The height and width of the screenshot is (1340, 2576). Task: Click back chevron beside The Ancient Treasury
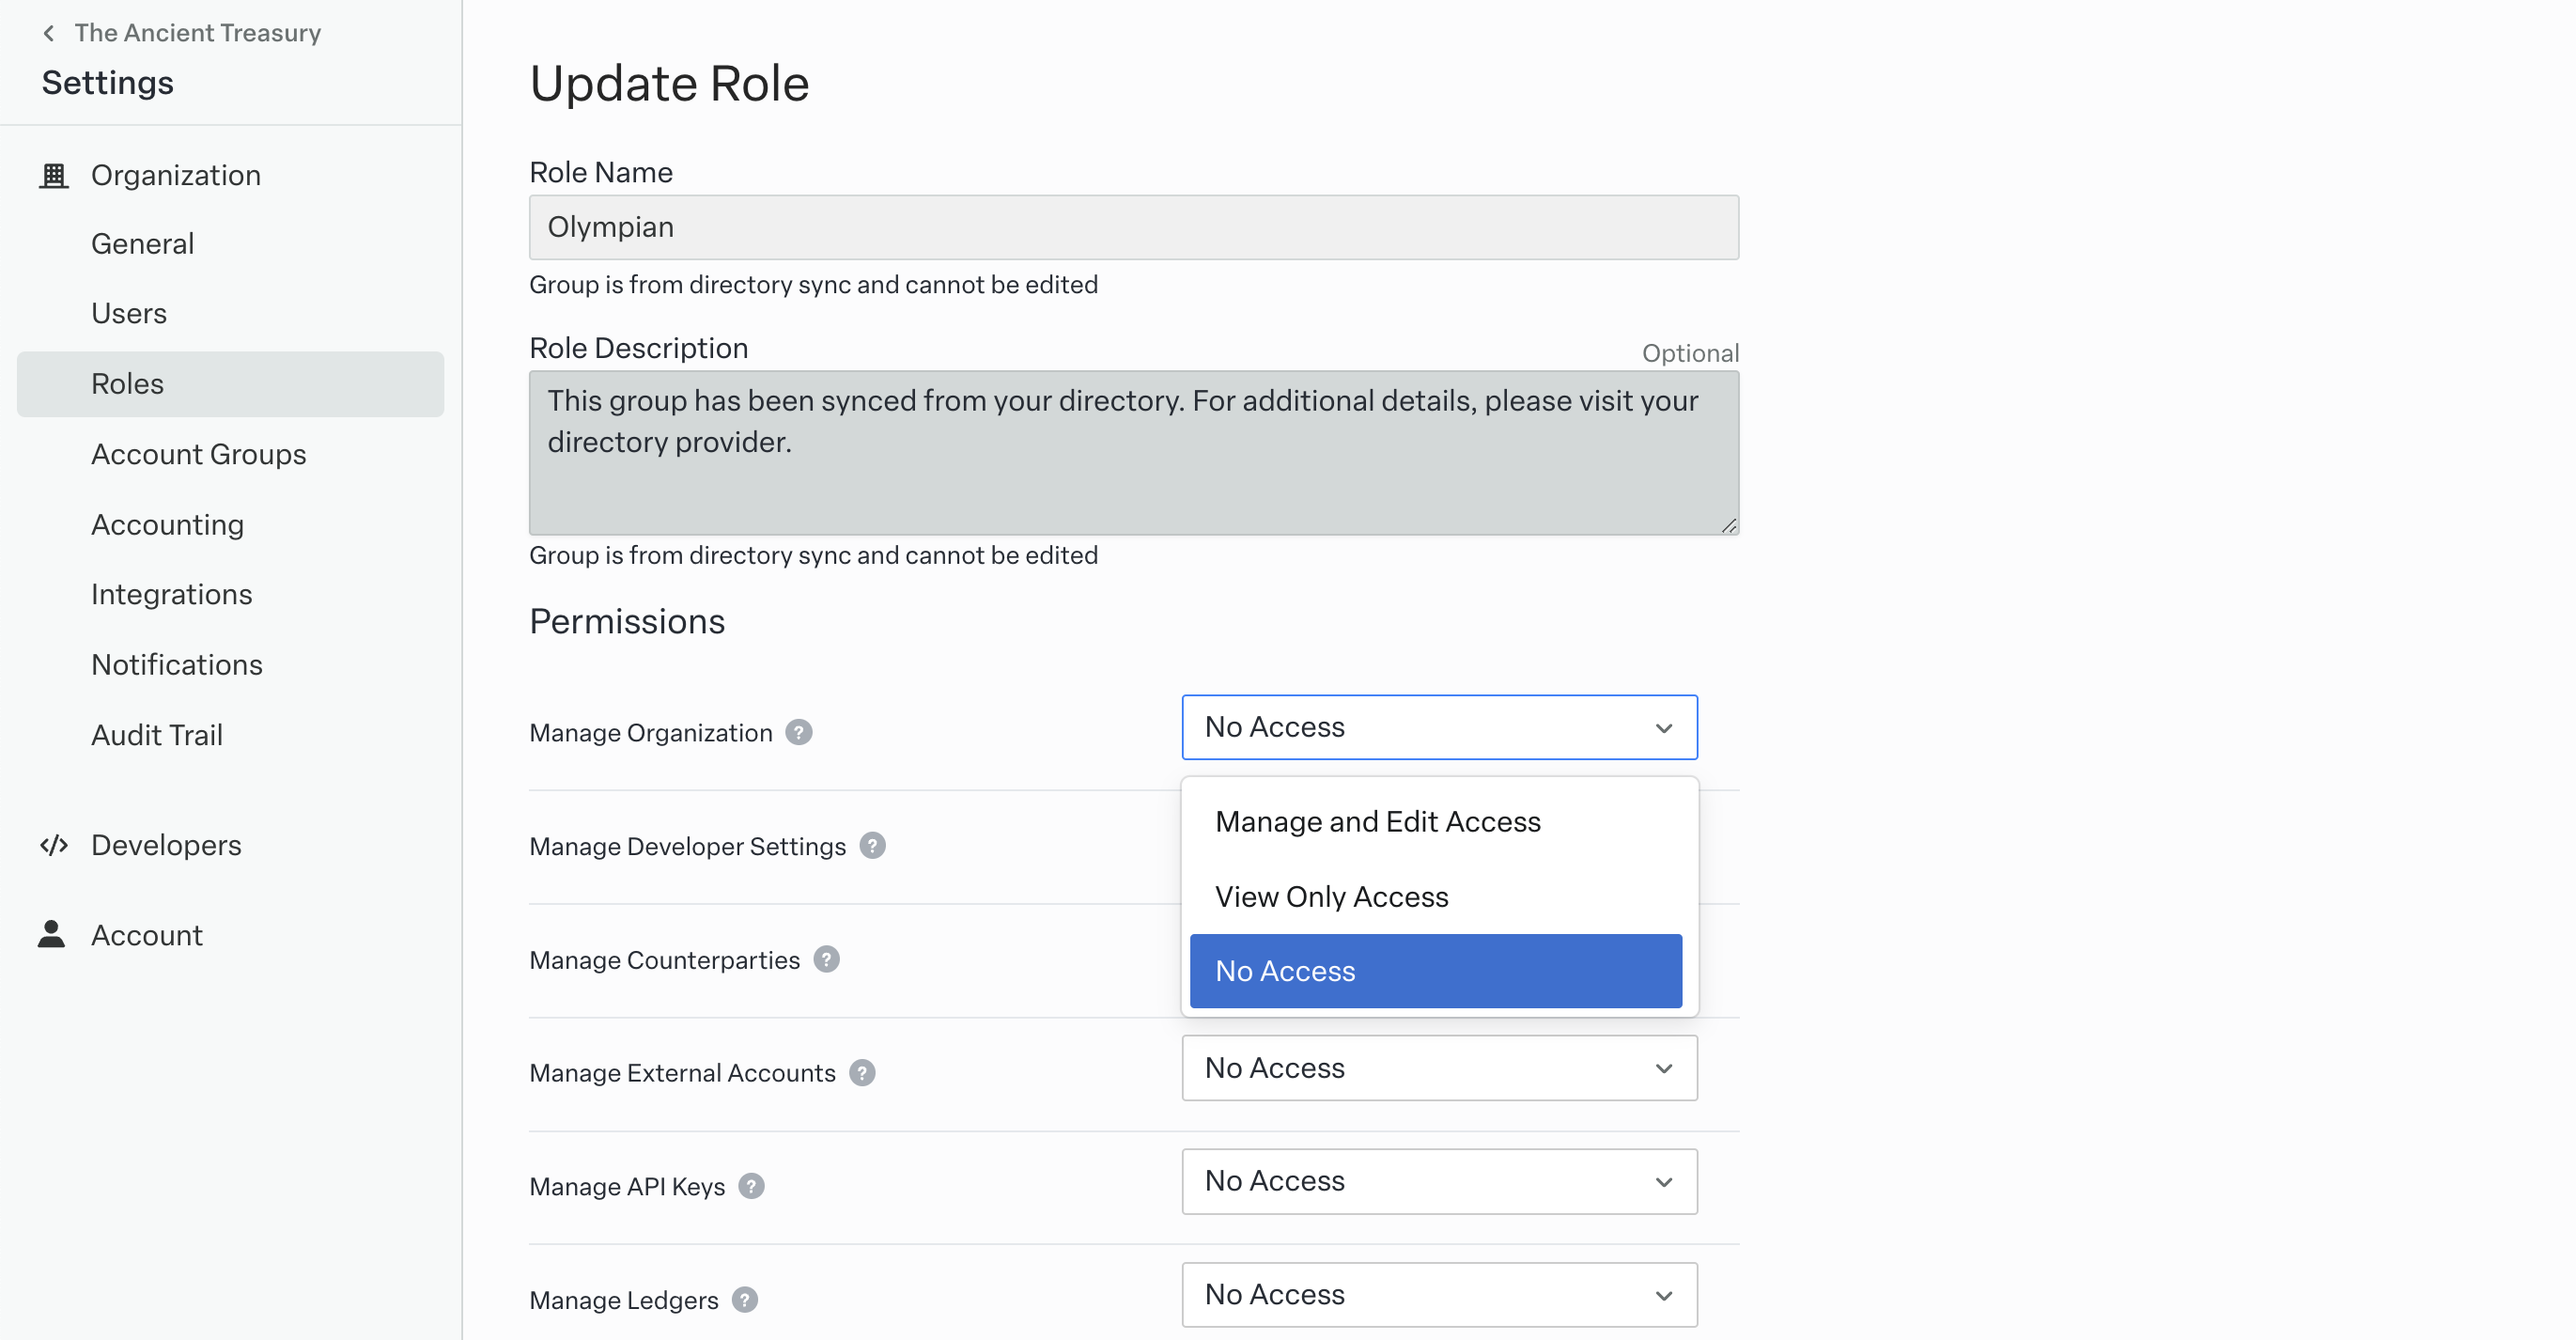pos(48,33)
